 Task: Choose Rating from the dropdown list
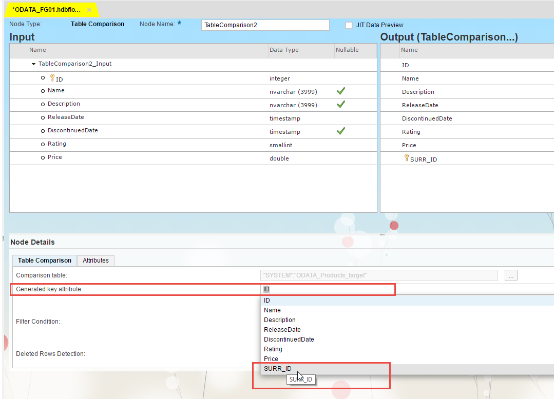(407, 349)
